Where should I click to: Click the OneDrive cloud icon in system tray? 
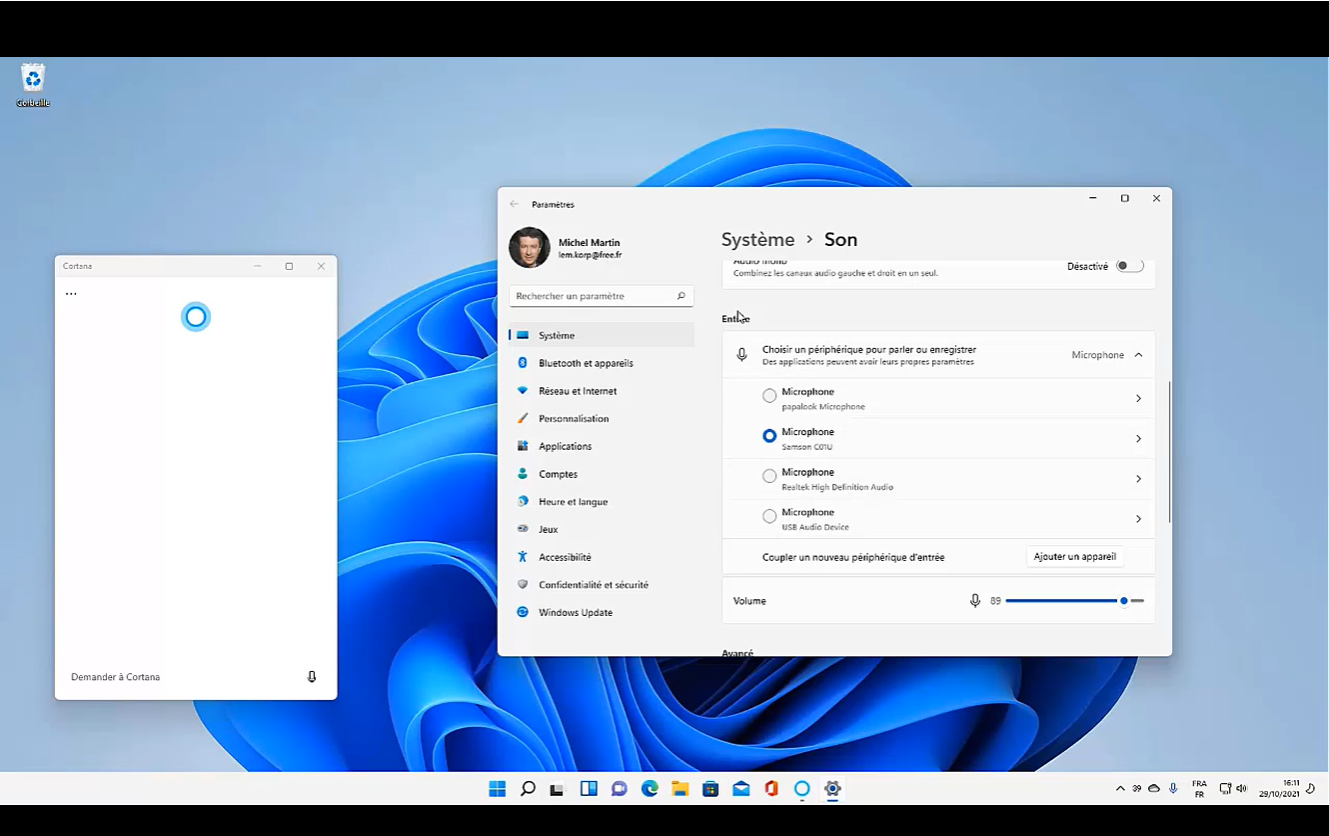tap(1153, 788)
